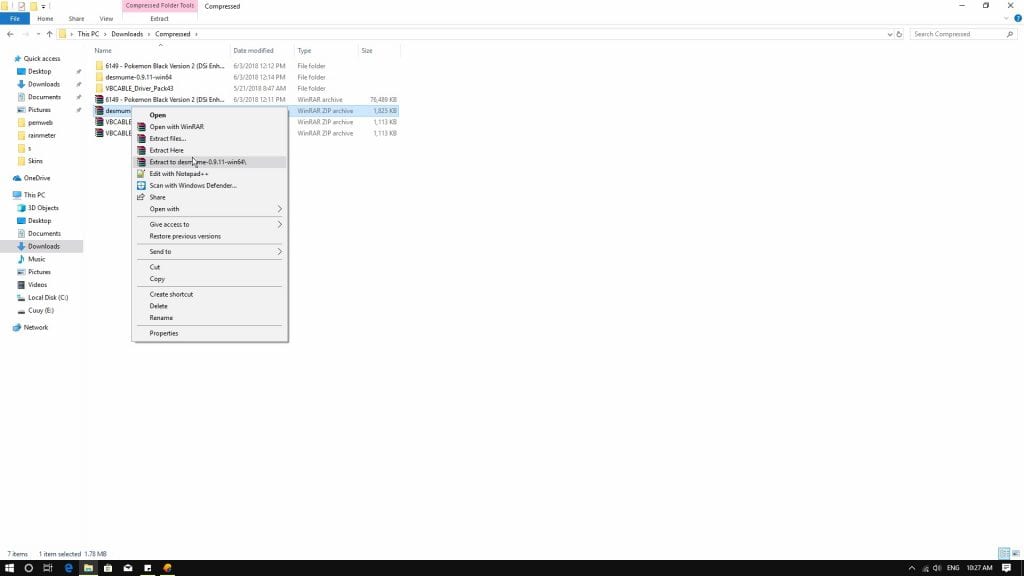Open the File ribbon tab

click(14, 19)
